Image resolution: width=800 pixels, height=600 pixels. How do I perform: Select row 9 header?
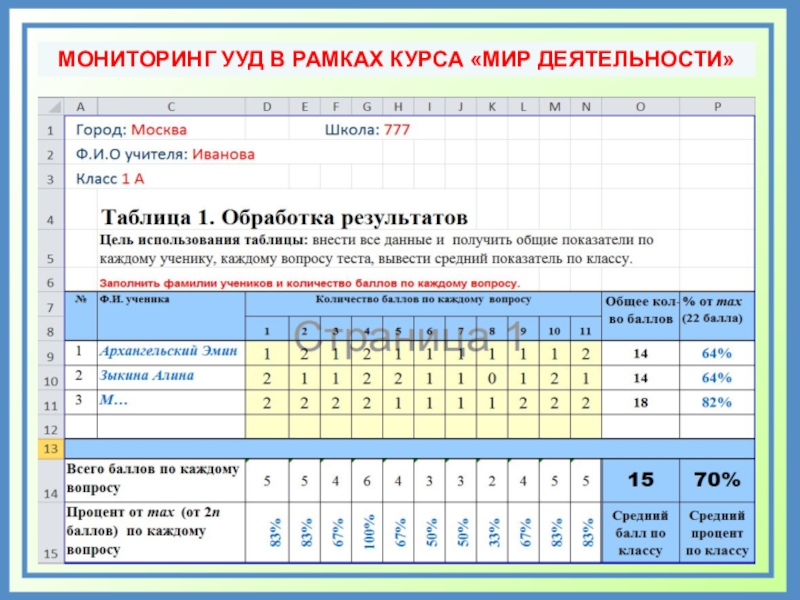point(51,354)
